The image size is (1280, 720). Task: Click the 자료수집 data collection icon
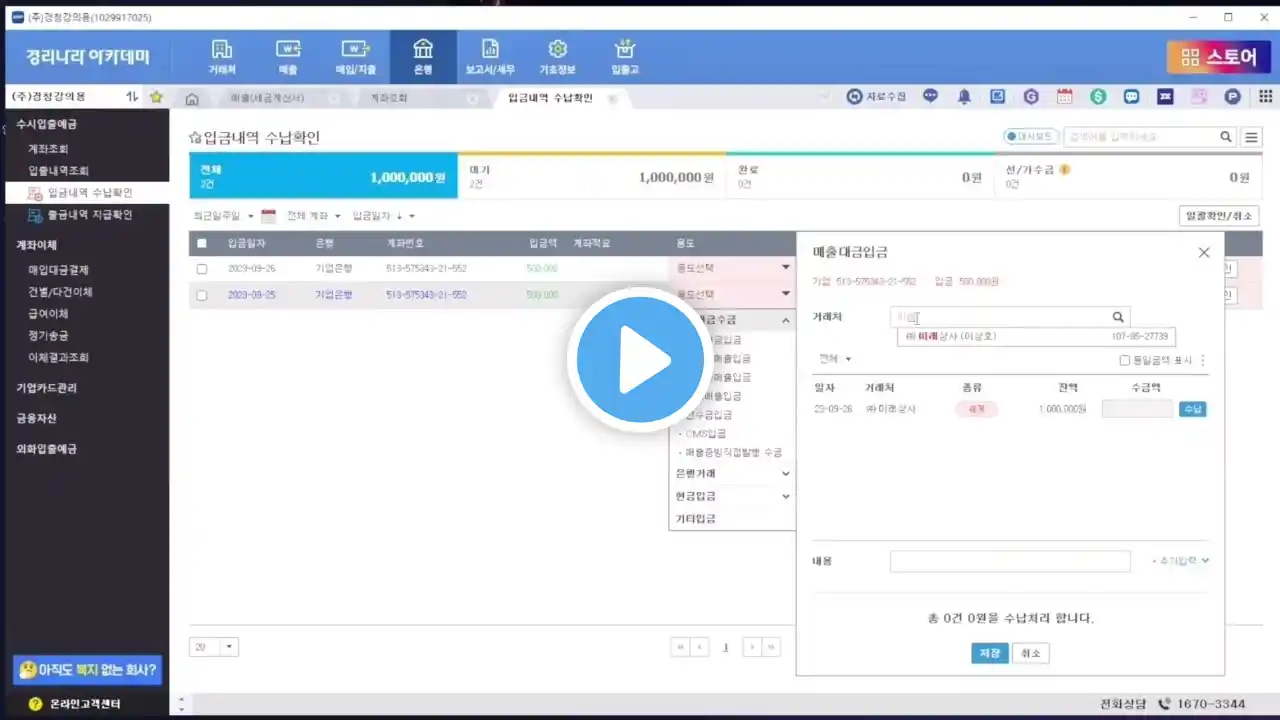point(876,97)
